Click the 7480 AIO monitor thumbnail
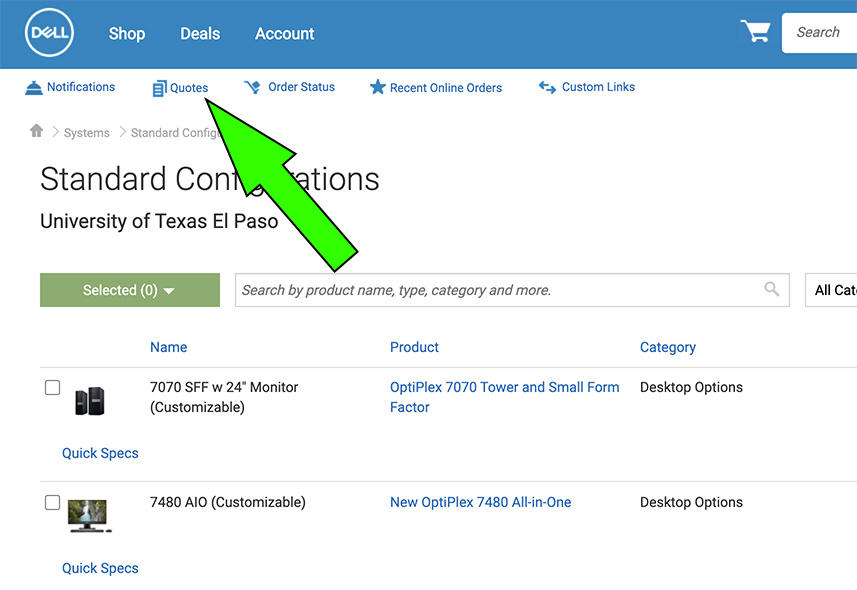Image resolution: width=857 pixels, height=590 pixels. pyautogui.click(x=90, y=515)
